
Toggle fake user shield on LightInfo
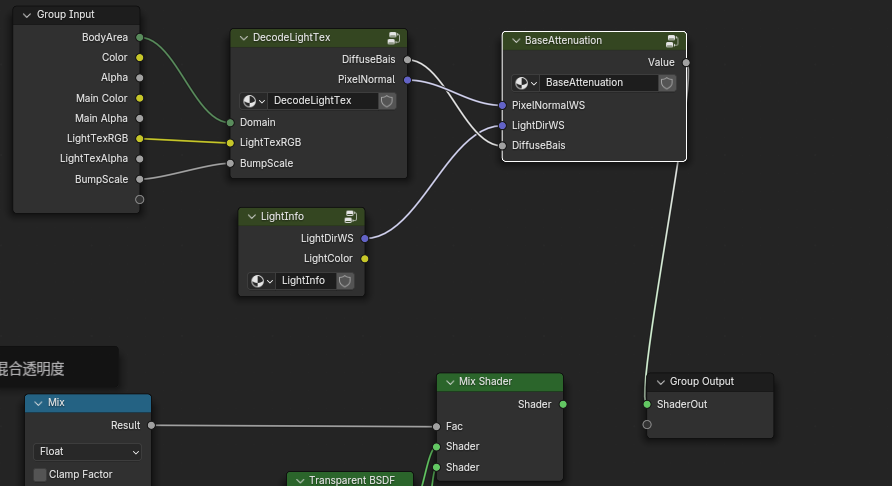pos(345,281)
